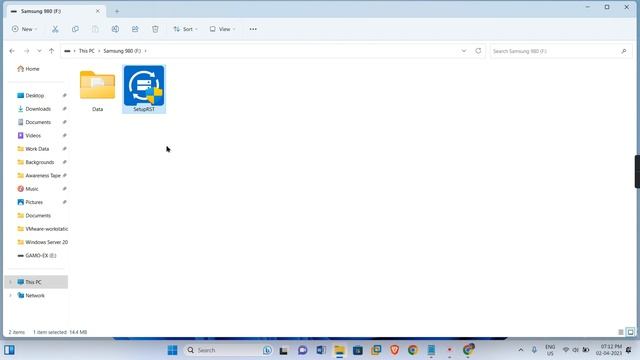640x360 pixels.
Task: Launch Word from the taskbar
Action: point(321,350)
